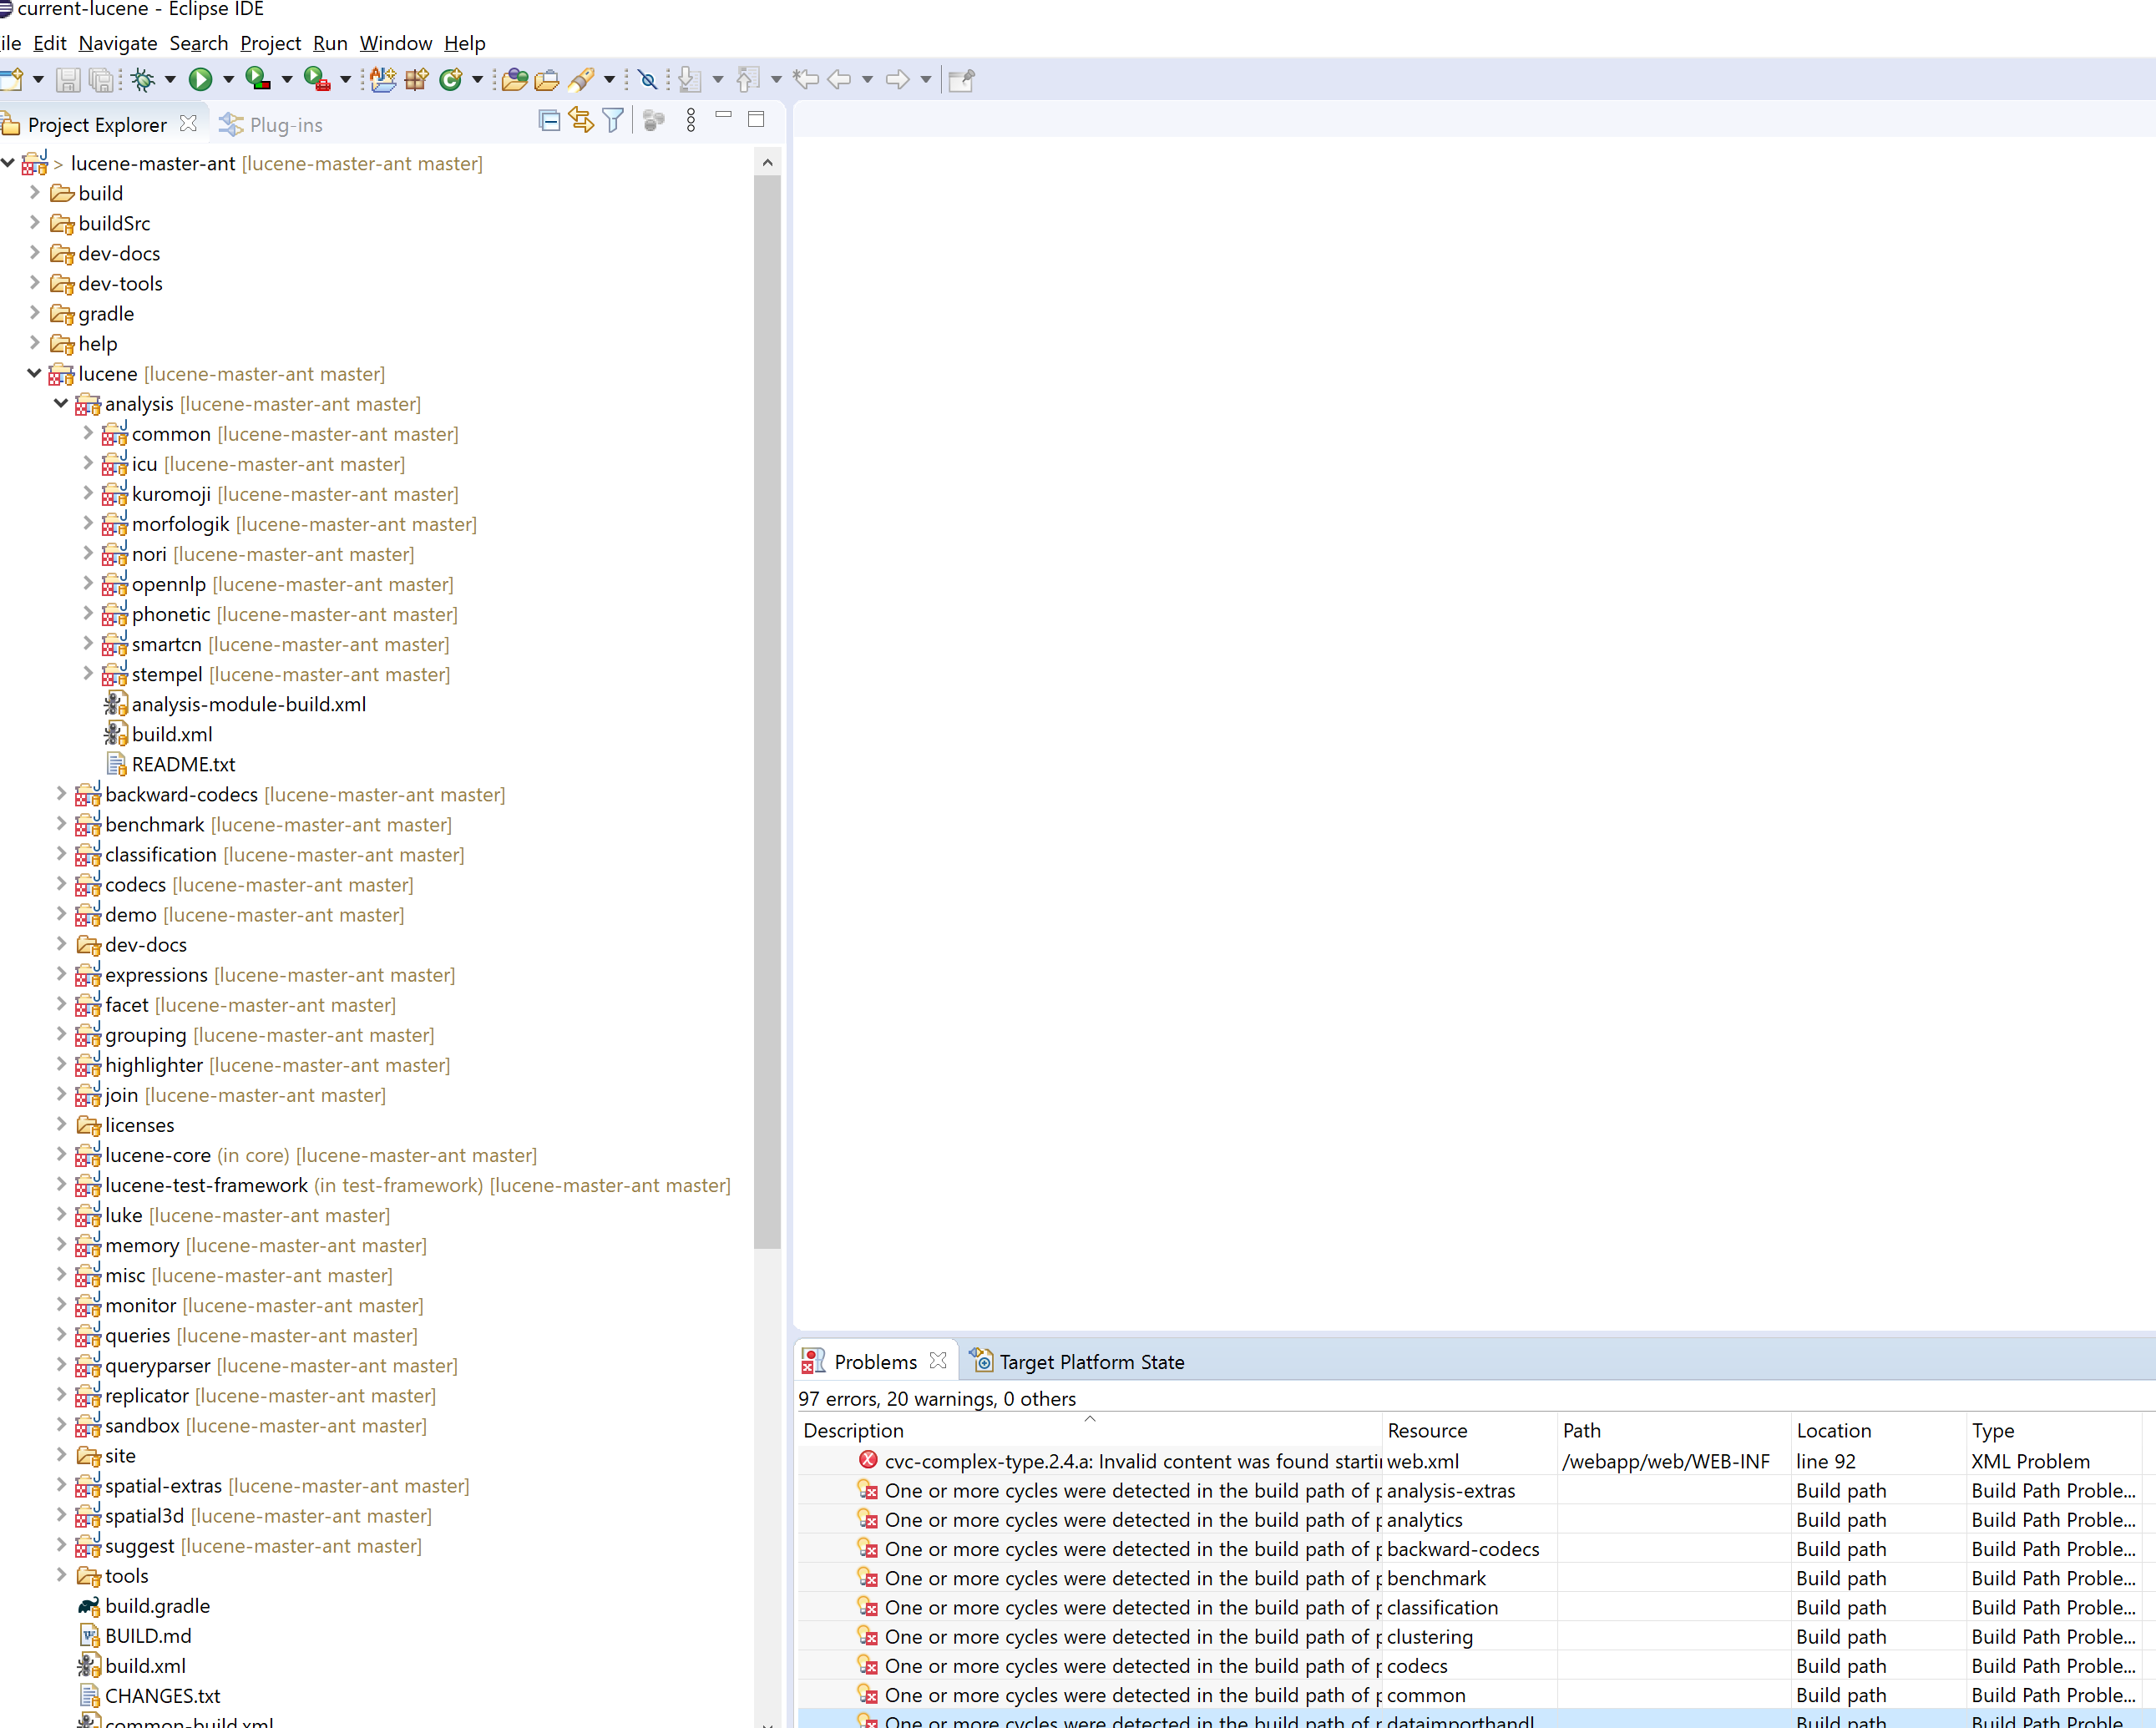Click Project Explorer scroll up arrow
The width and height of the screenshot is (2156, 1728).
pyautogui.click(x=767, y=162)
